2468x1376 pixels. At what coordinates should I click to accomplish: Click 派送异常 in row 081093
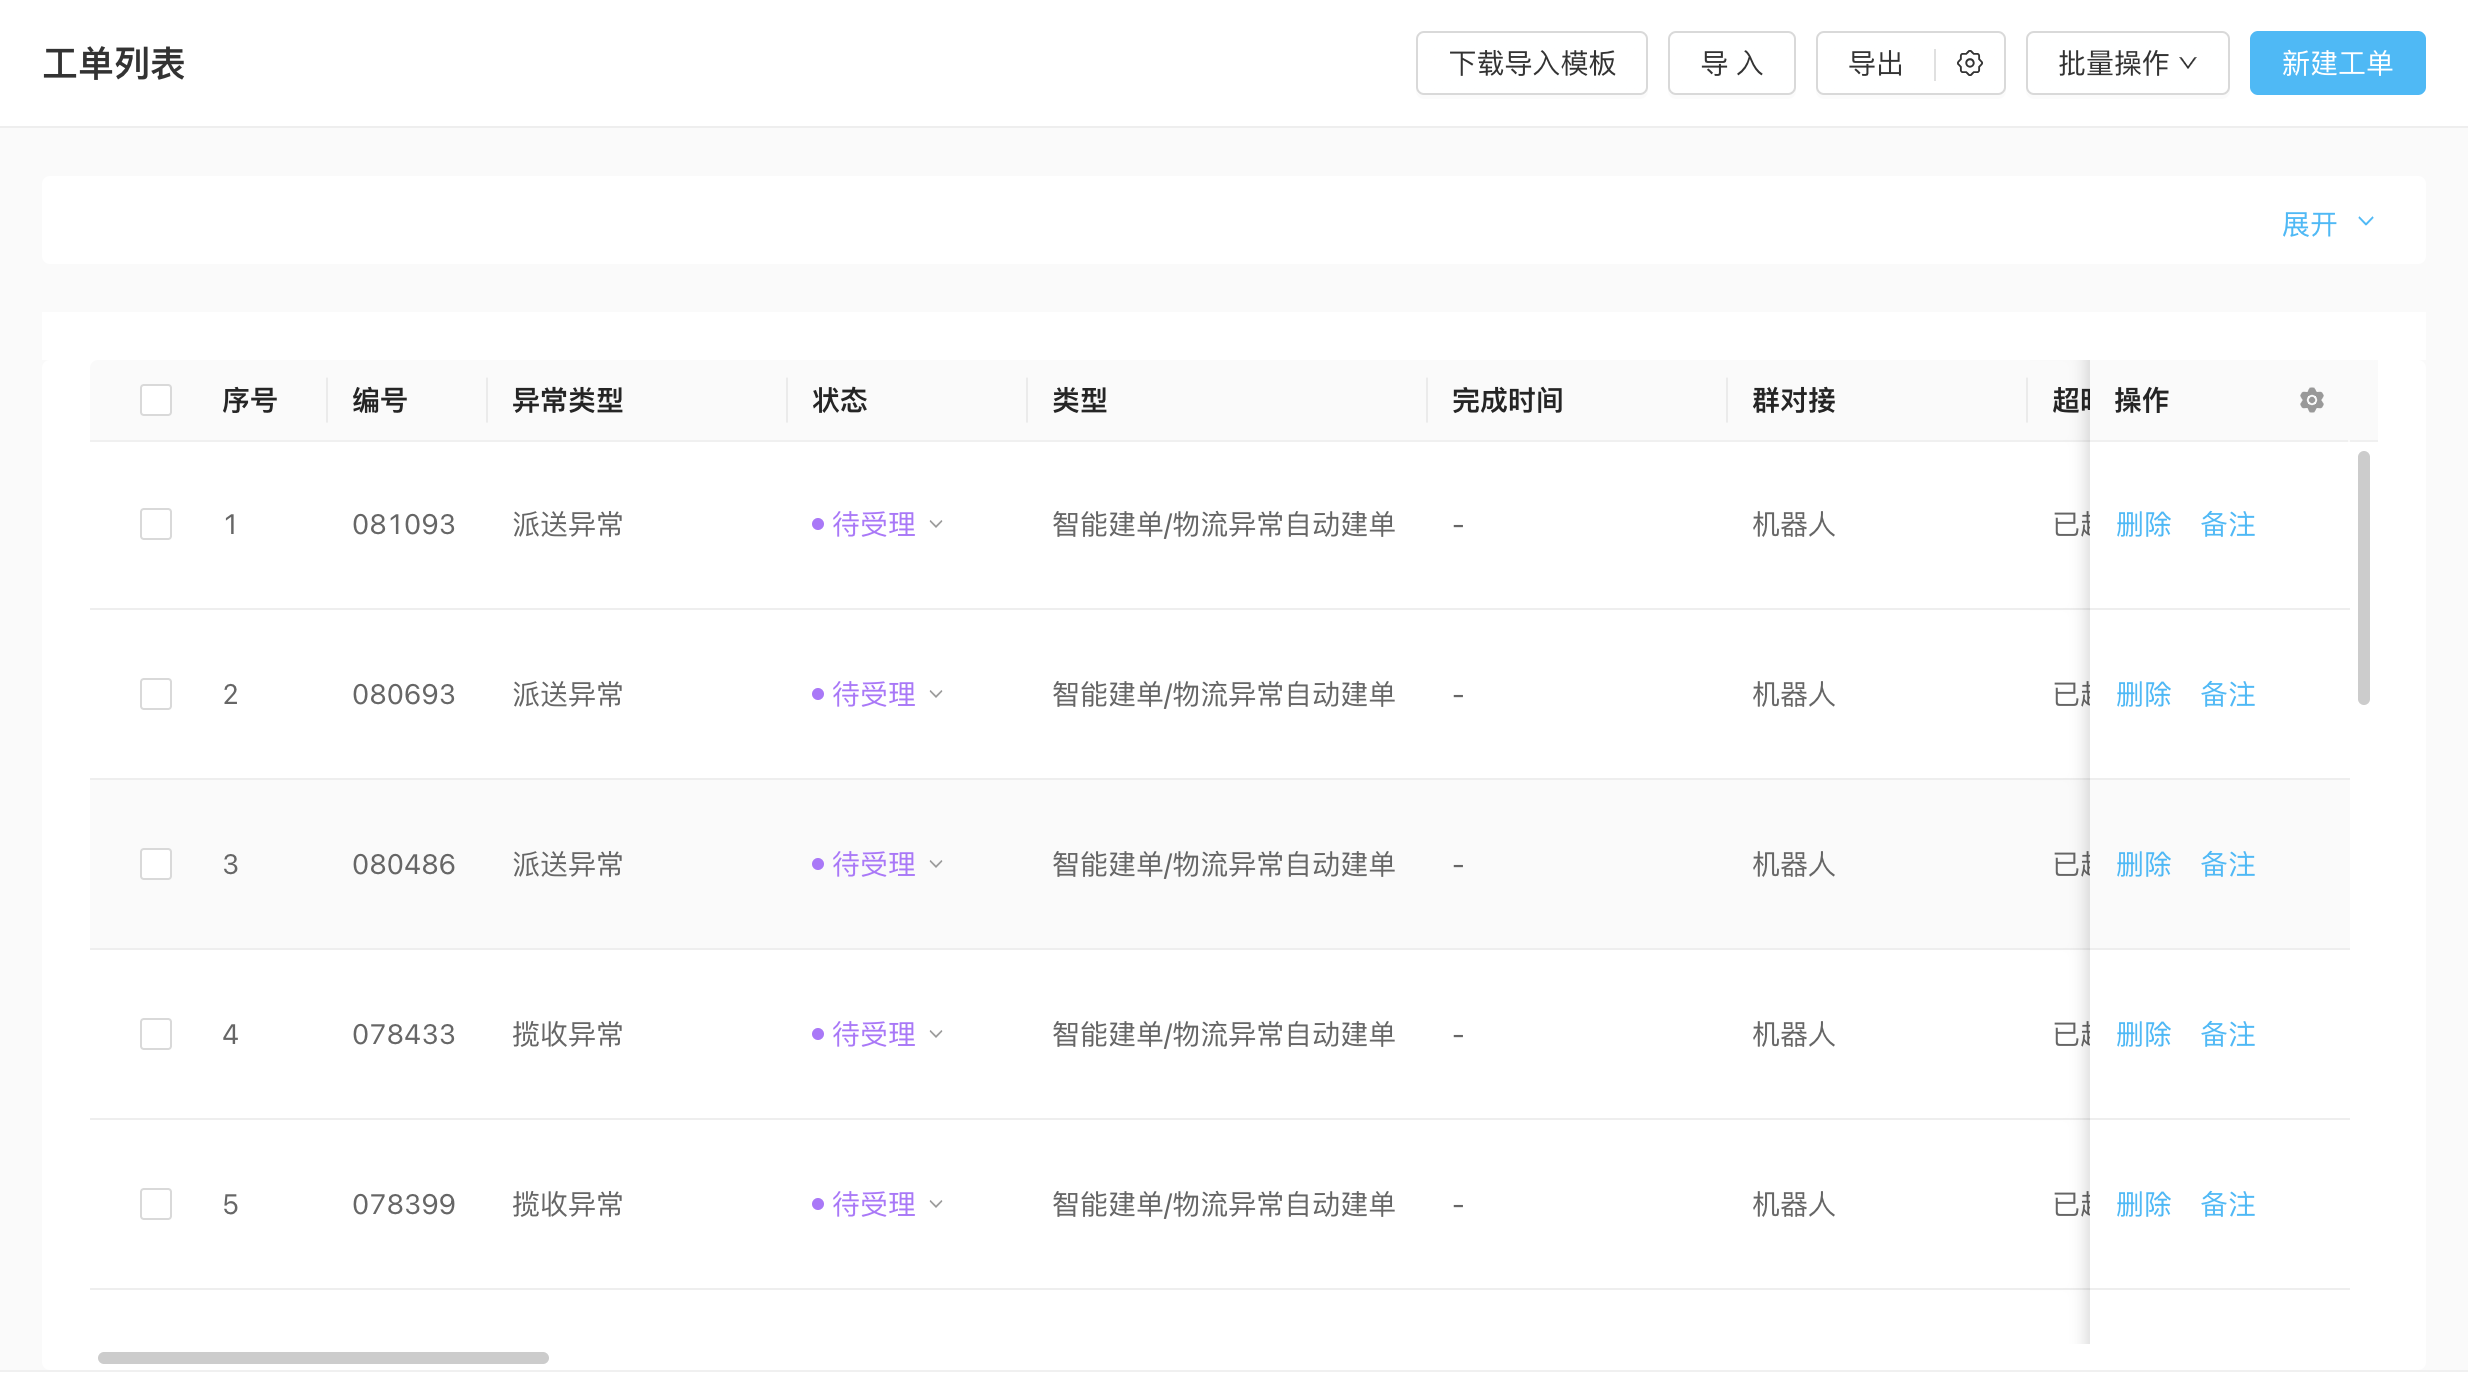(567, 524)
